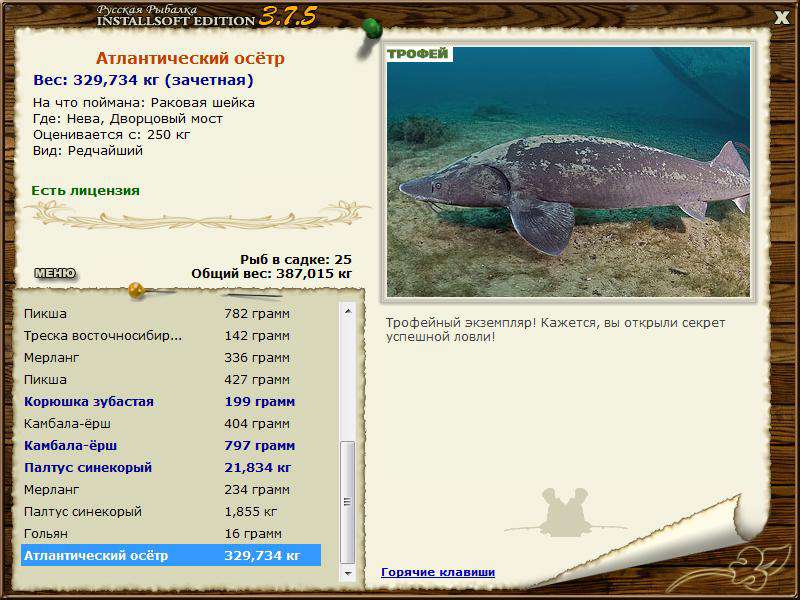Open the Горячие клавиши link
The image size is (800, 600).
pyautogui.click(x=438, y=572)
